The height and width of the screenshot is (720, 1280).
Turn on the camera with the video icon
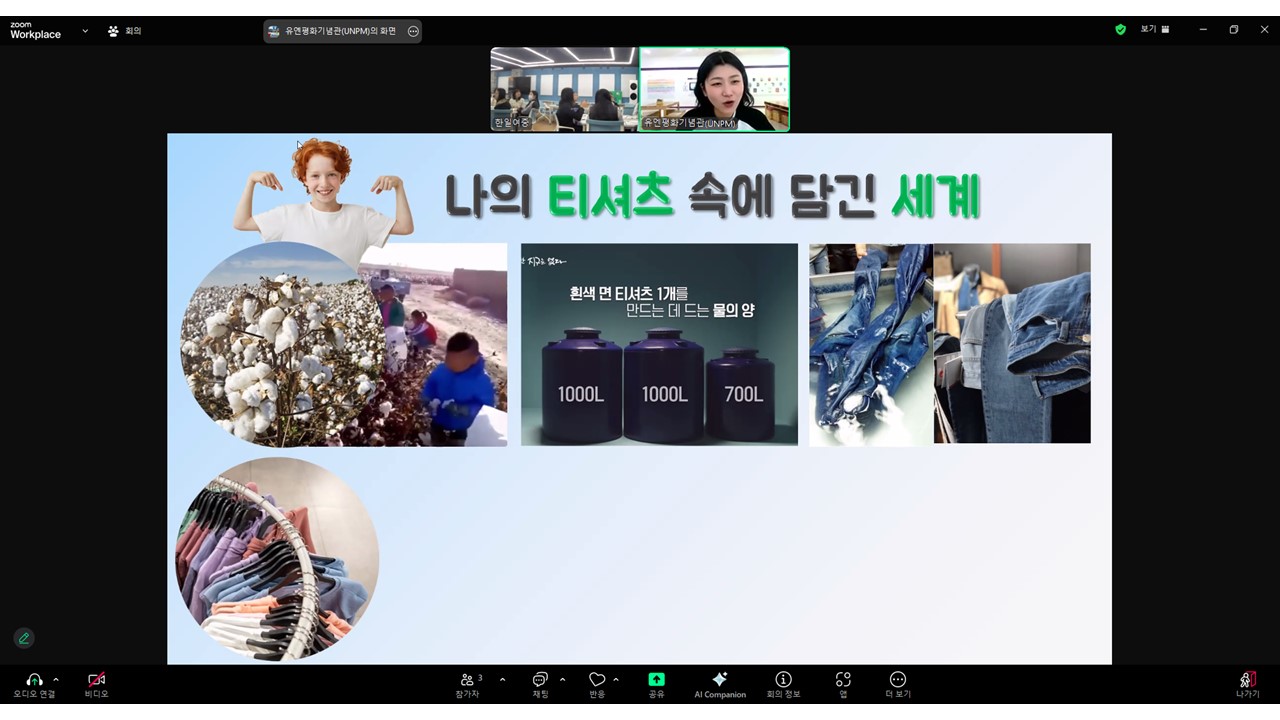(96, 680)
